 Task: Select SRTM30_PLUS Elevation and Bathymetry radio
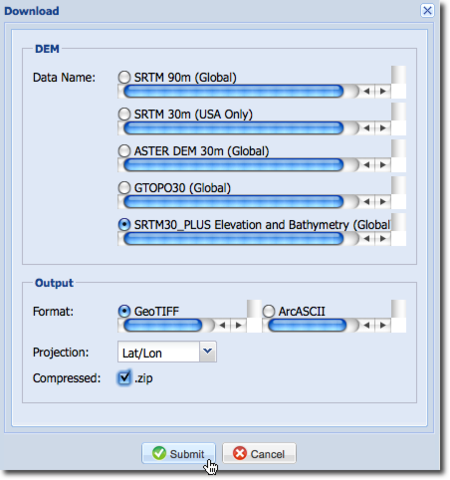point(124,224)
